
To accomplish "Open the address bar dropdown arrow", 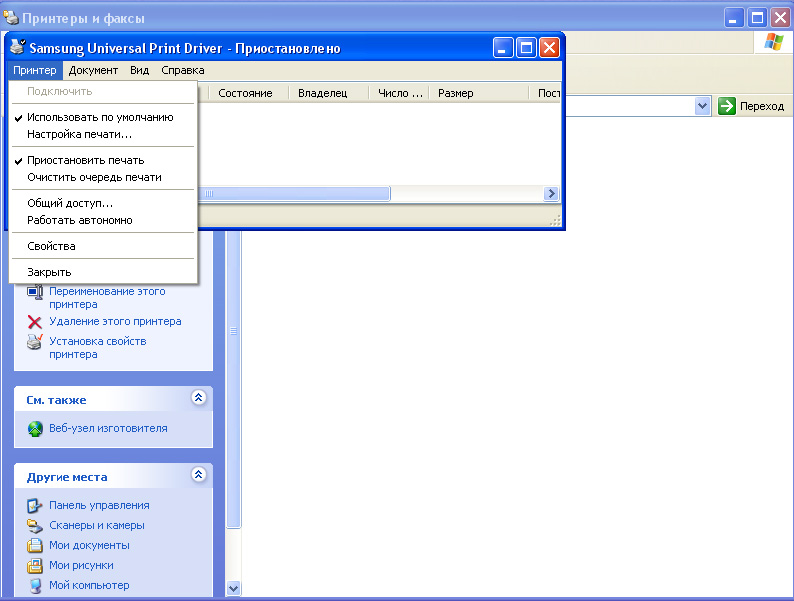I will click(702, 106).
